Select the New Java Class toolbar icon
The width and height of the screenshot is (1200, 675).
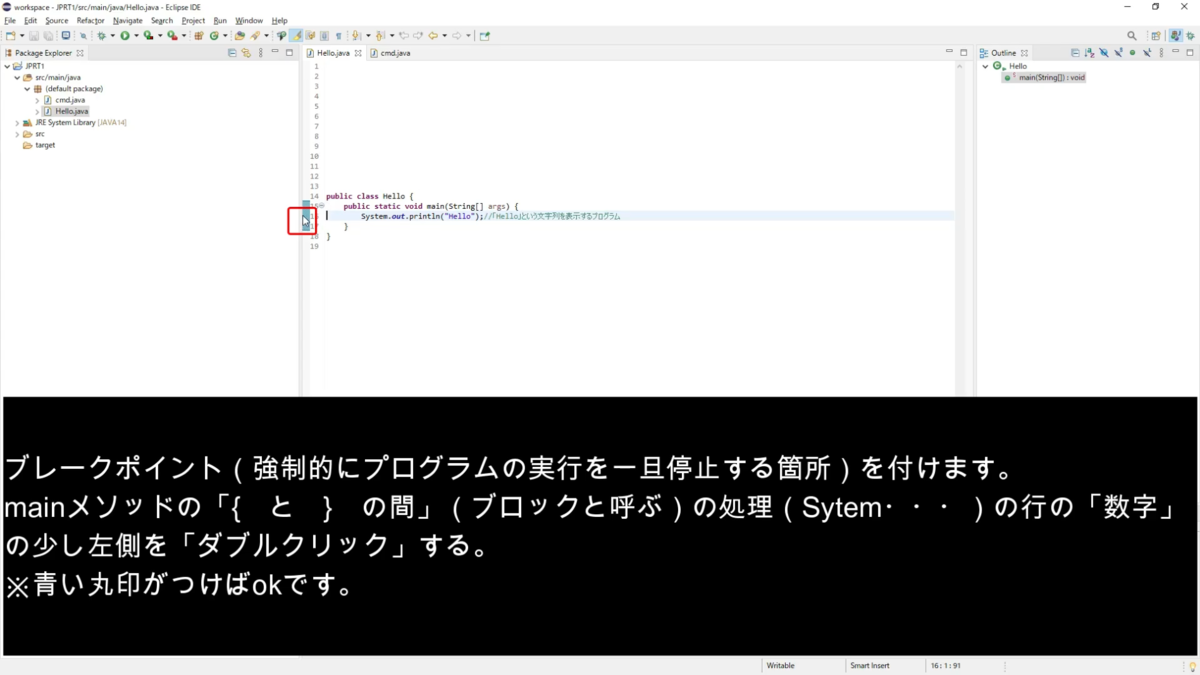click(x=214, y=35)
